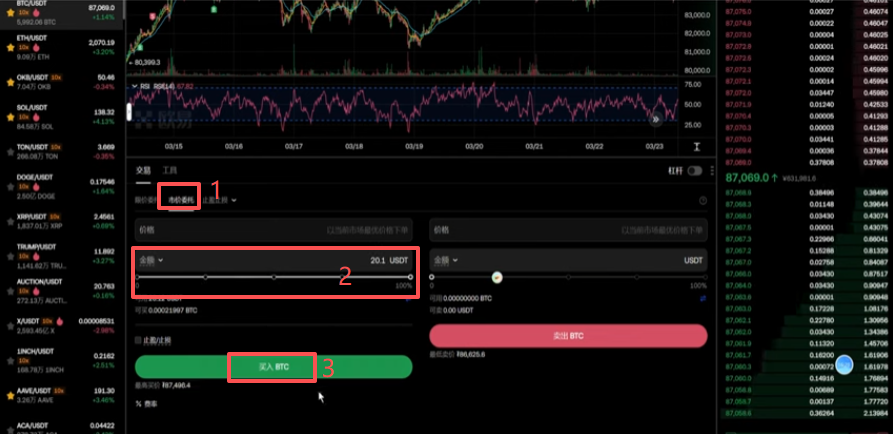Image resolution: width=893 pixels, height=434 pixels.
Task: Open the buy-side 金额 unit dropdown
Action: pos(151,260)
